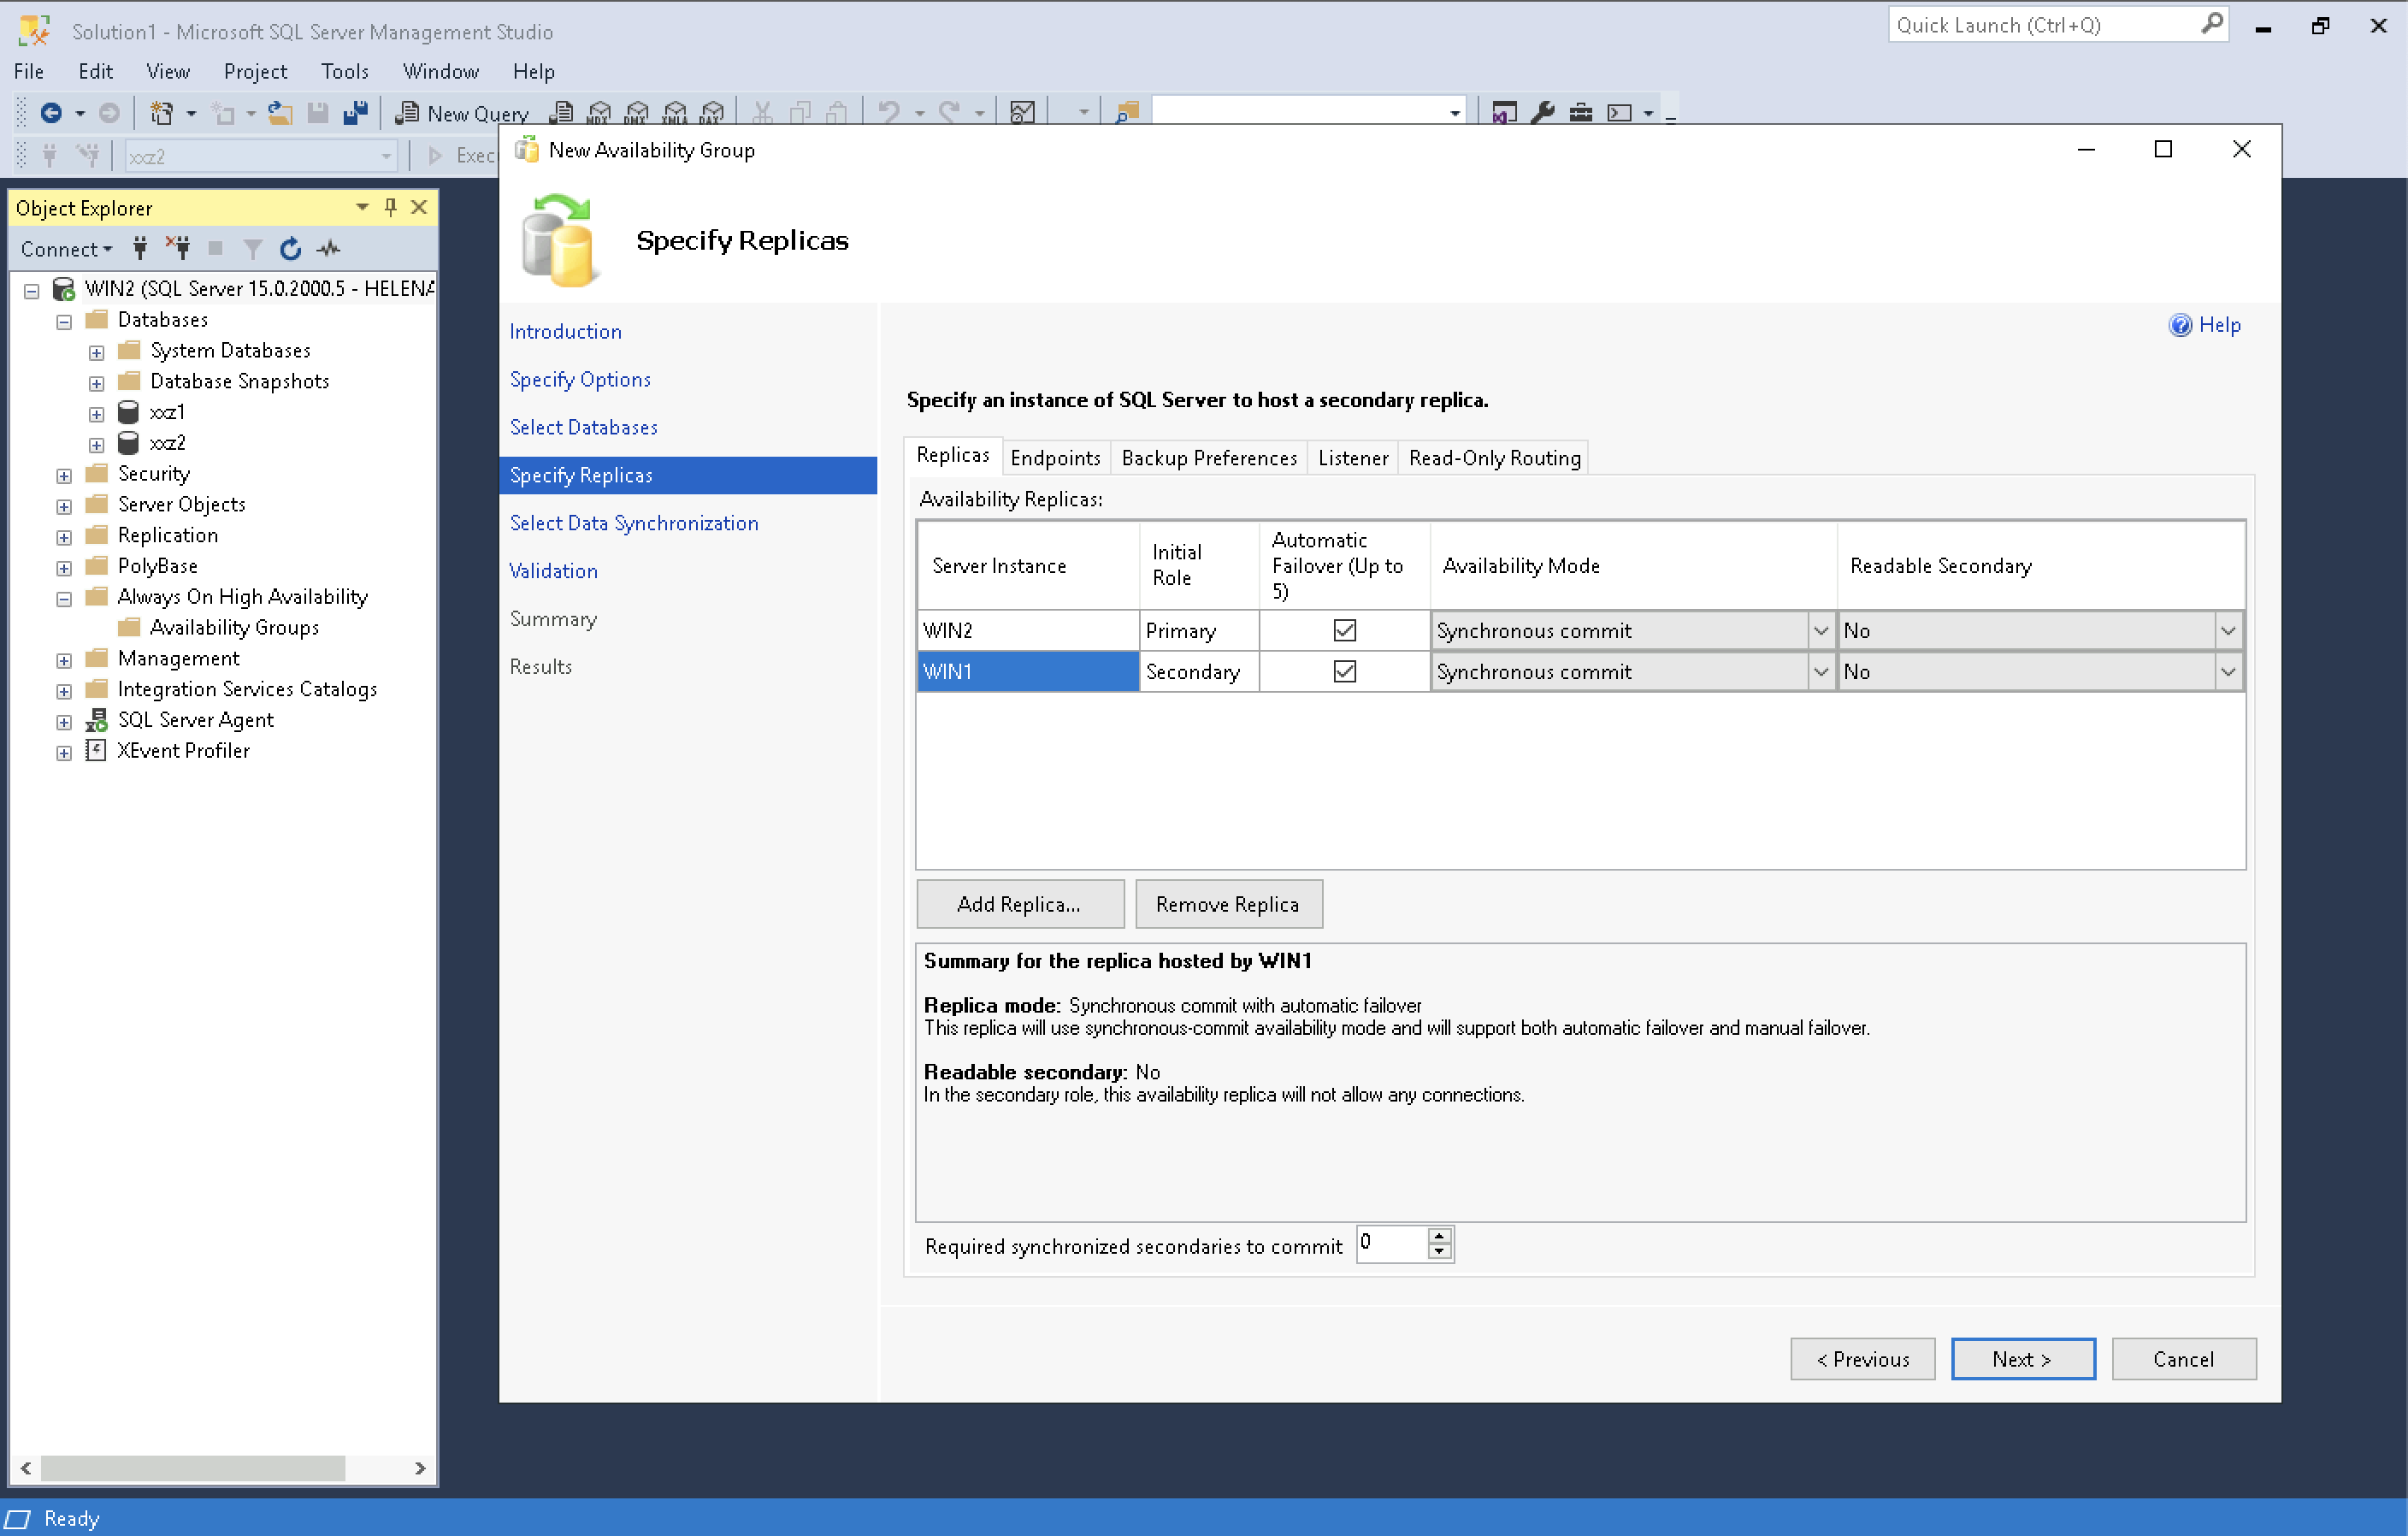The image size is (2408, 1536).
Task: Collapse the Always On High Availability node
Action: pyautogui.click(x=64, y=599)
